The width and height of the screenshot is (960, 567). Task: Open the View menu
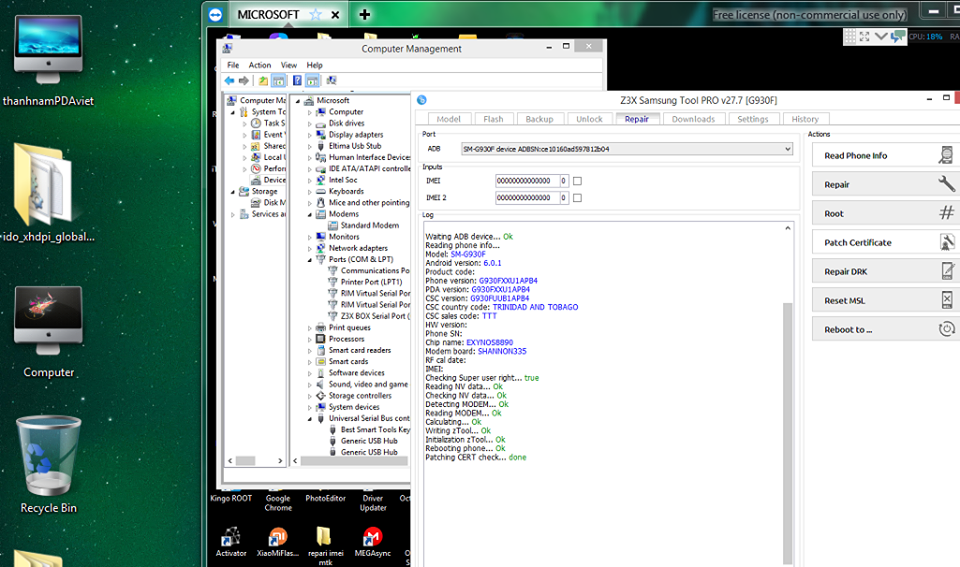pyautogui.click(x=288, y=65)
